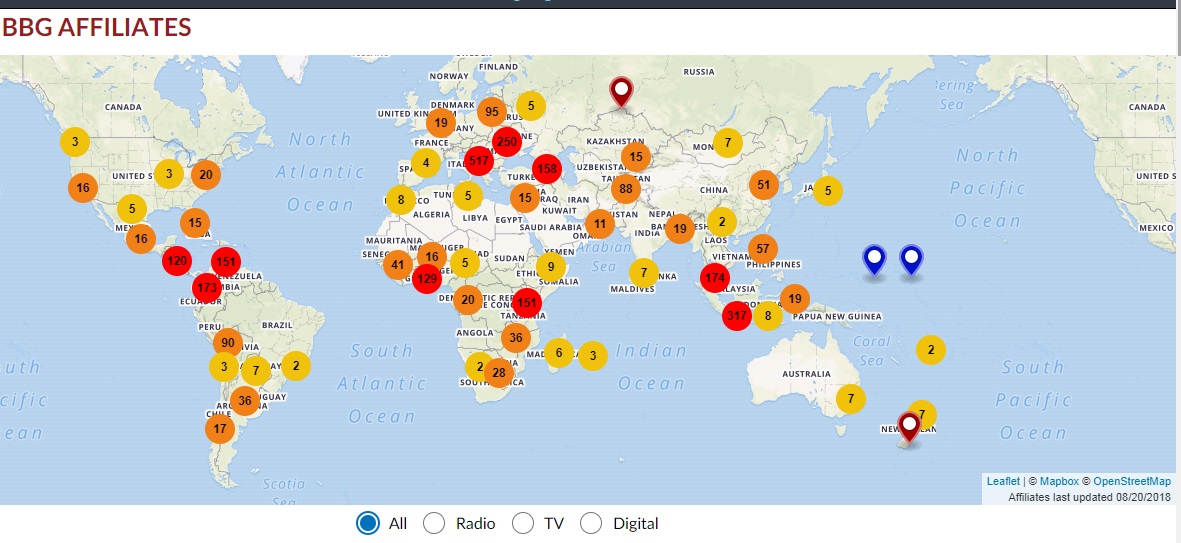Image resolution: width=1181 pixels, height=543 pixels.
Task: Expand the 174 cluster near Malaysia
Action: click(x=714, y=278)
